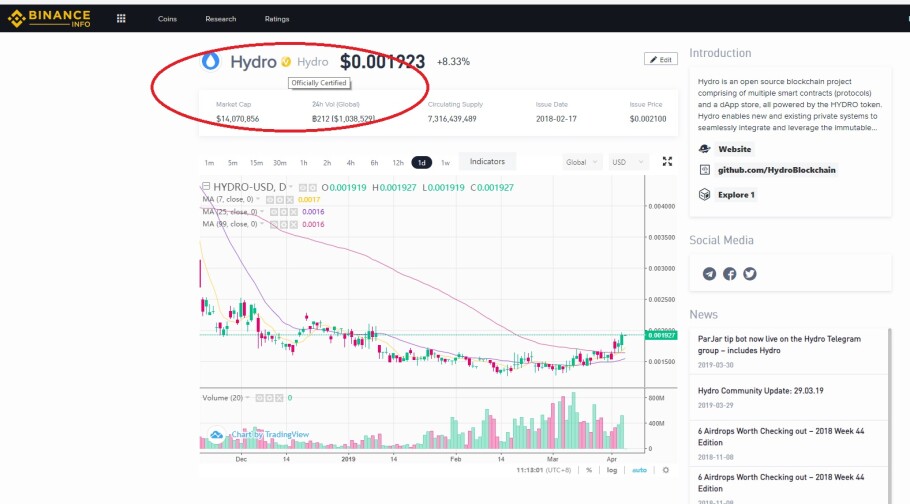Open the Coins menu
The image size is (910, 504).
pos(167,19)
